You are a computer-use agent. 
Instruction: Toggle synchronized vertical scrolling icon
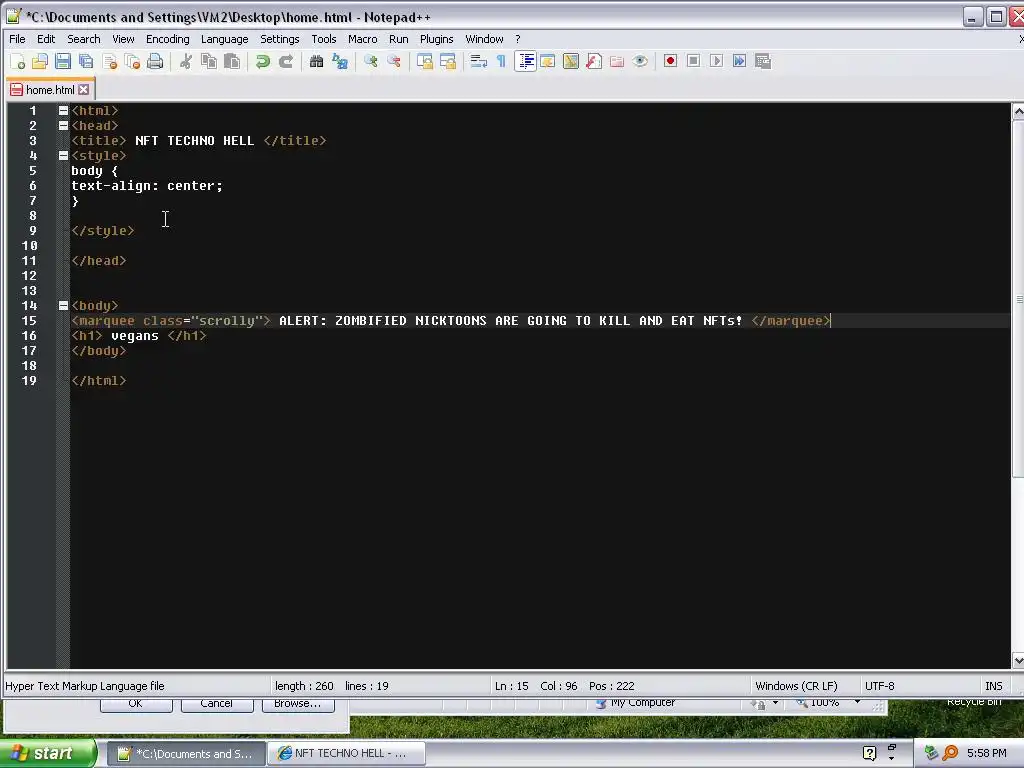[x=425, y=61]
